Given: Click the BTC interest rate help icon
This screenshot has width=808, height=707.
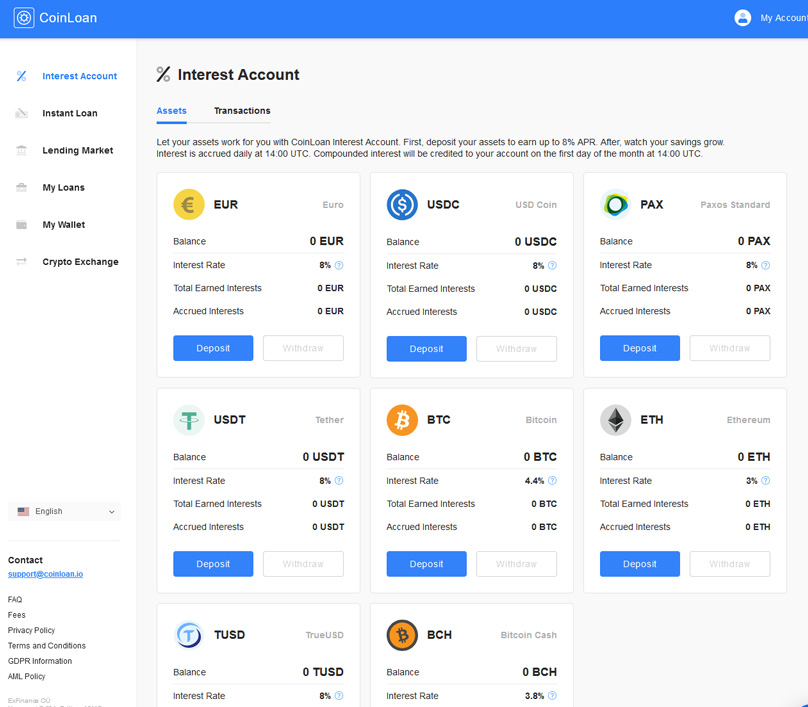Looking at the screenshot, I should 552,480.
